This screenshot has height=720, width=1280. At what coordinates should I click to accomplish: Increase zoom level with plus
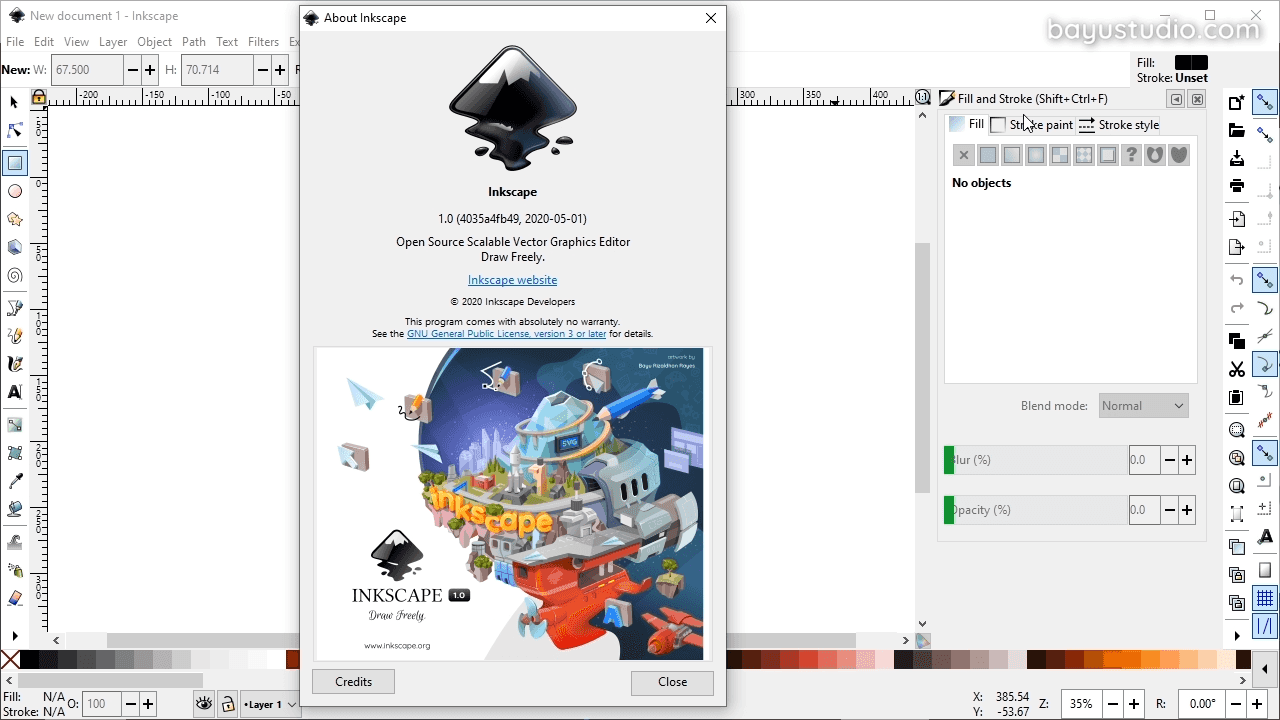tap(1134, 704)
